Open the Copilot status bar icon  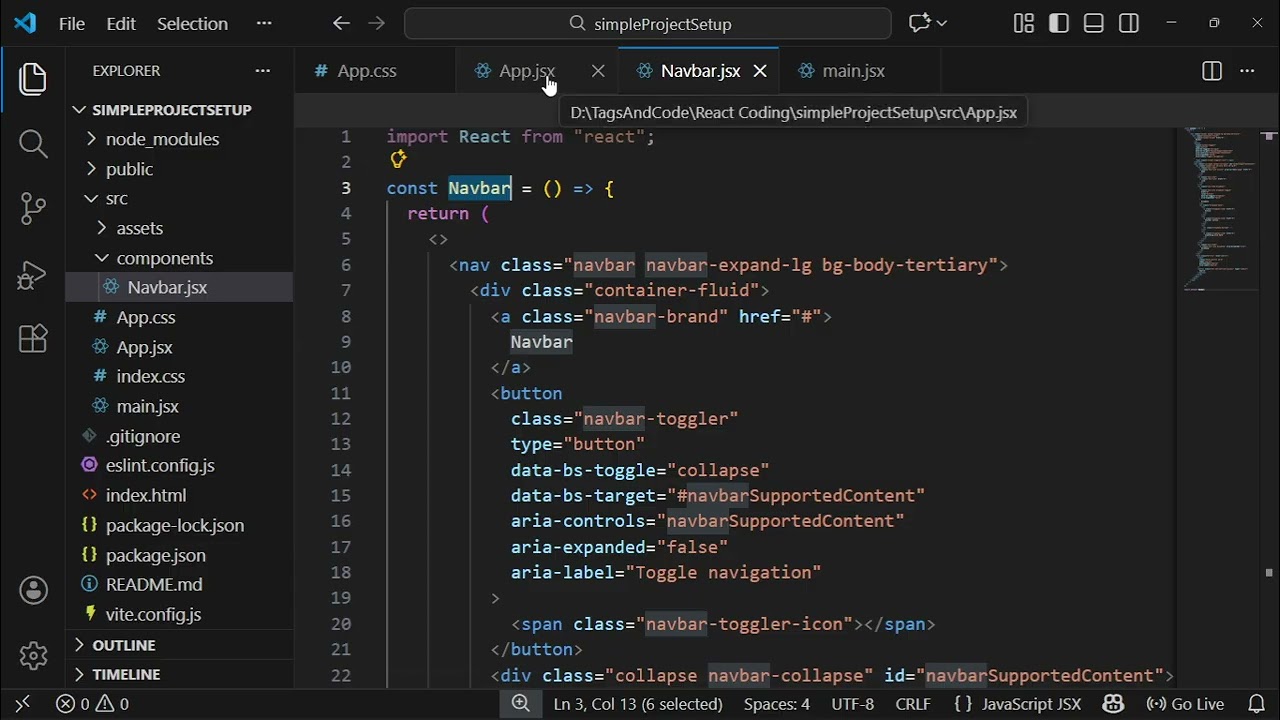pos(1113,704)
